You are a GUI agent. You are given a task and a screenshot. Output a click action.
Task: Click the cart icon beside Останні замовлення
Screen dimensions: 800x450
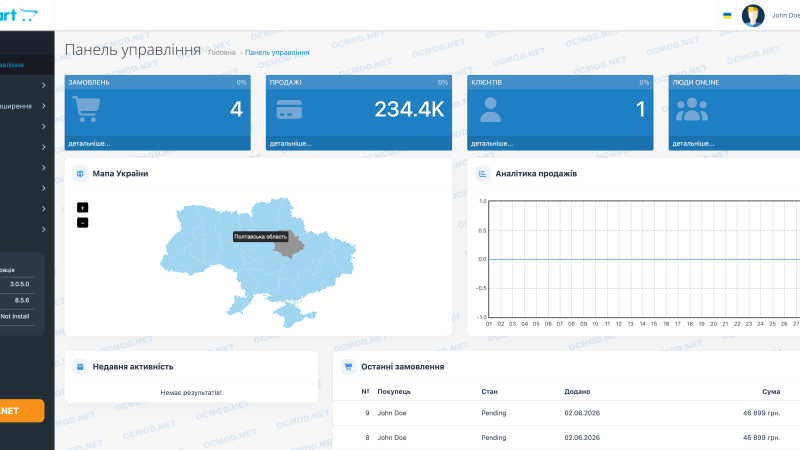coord(348,366)
